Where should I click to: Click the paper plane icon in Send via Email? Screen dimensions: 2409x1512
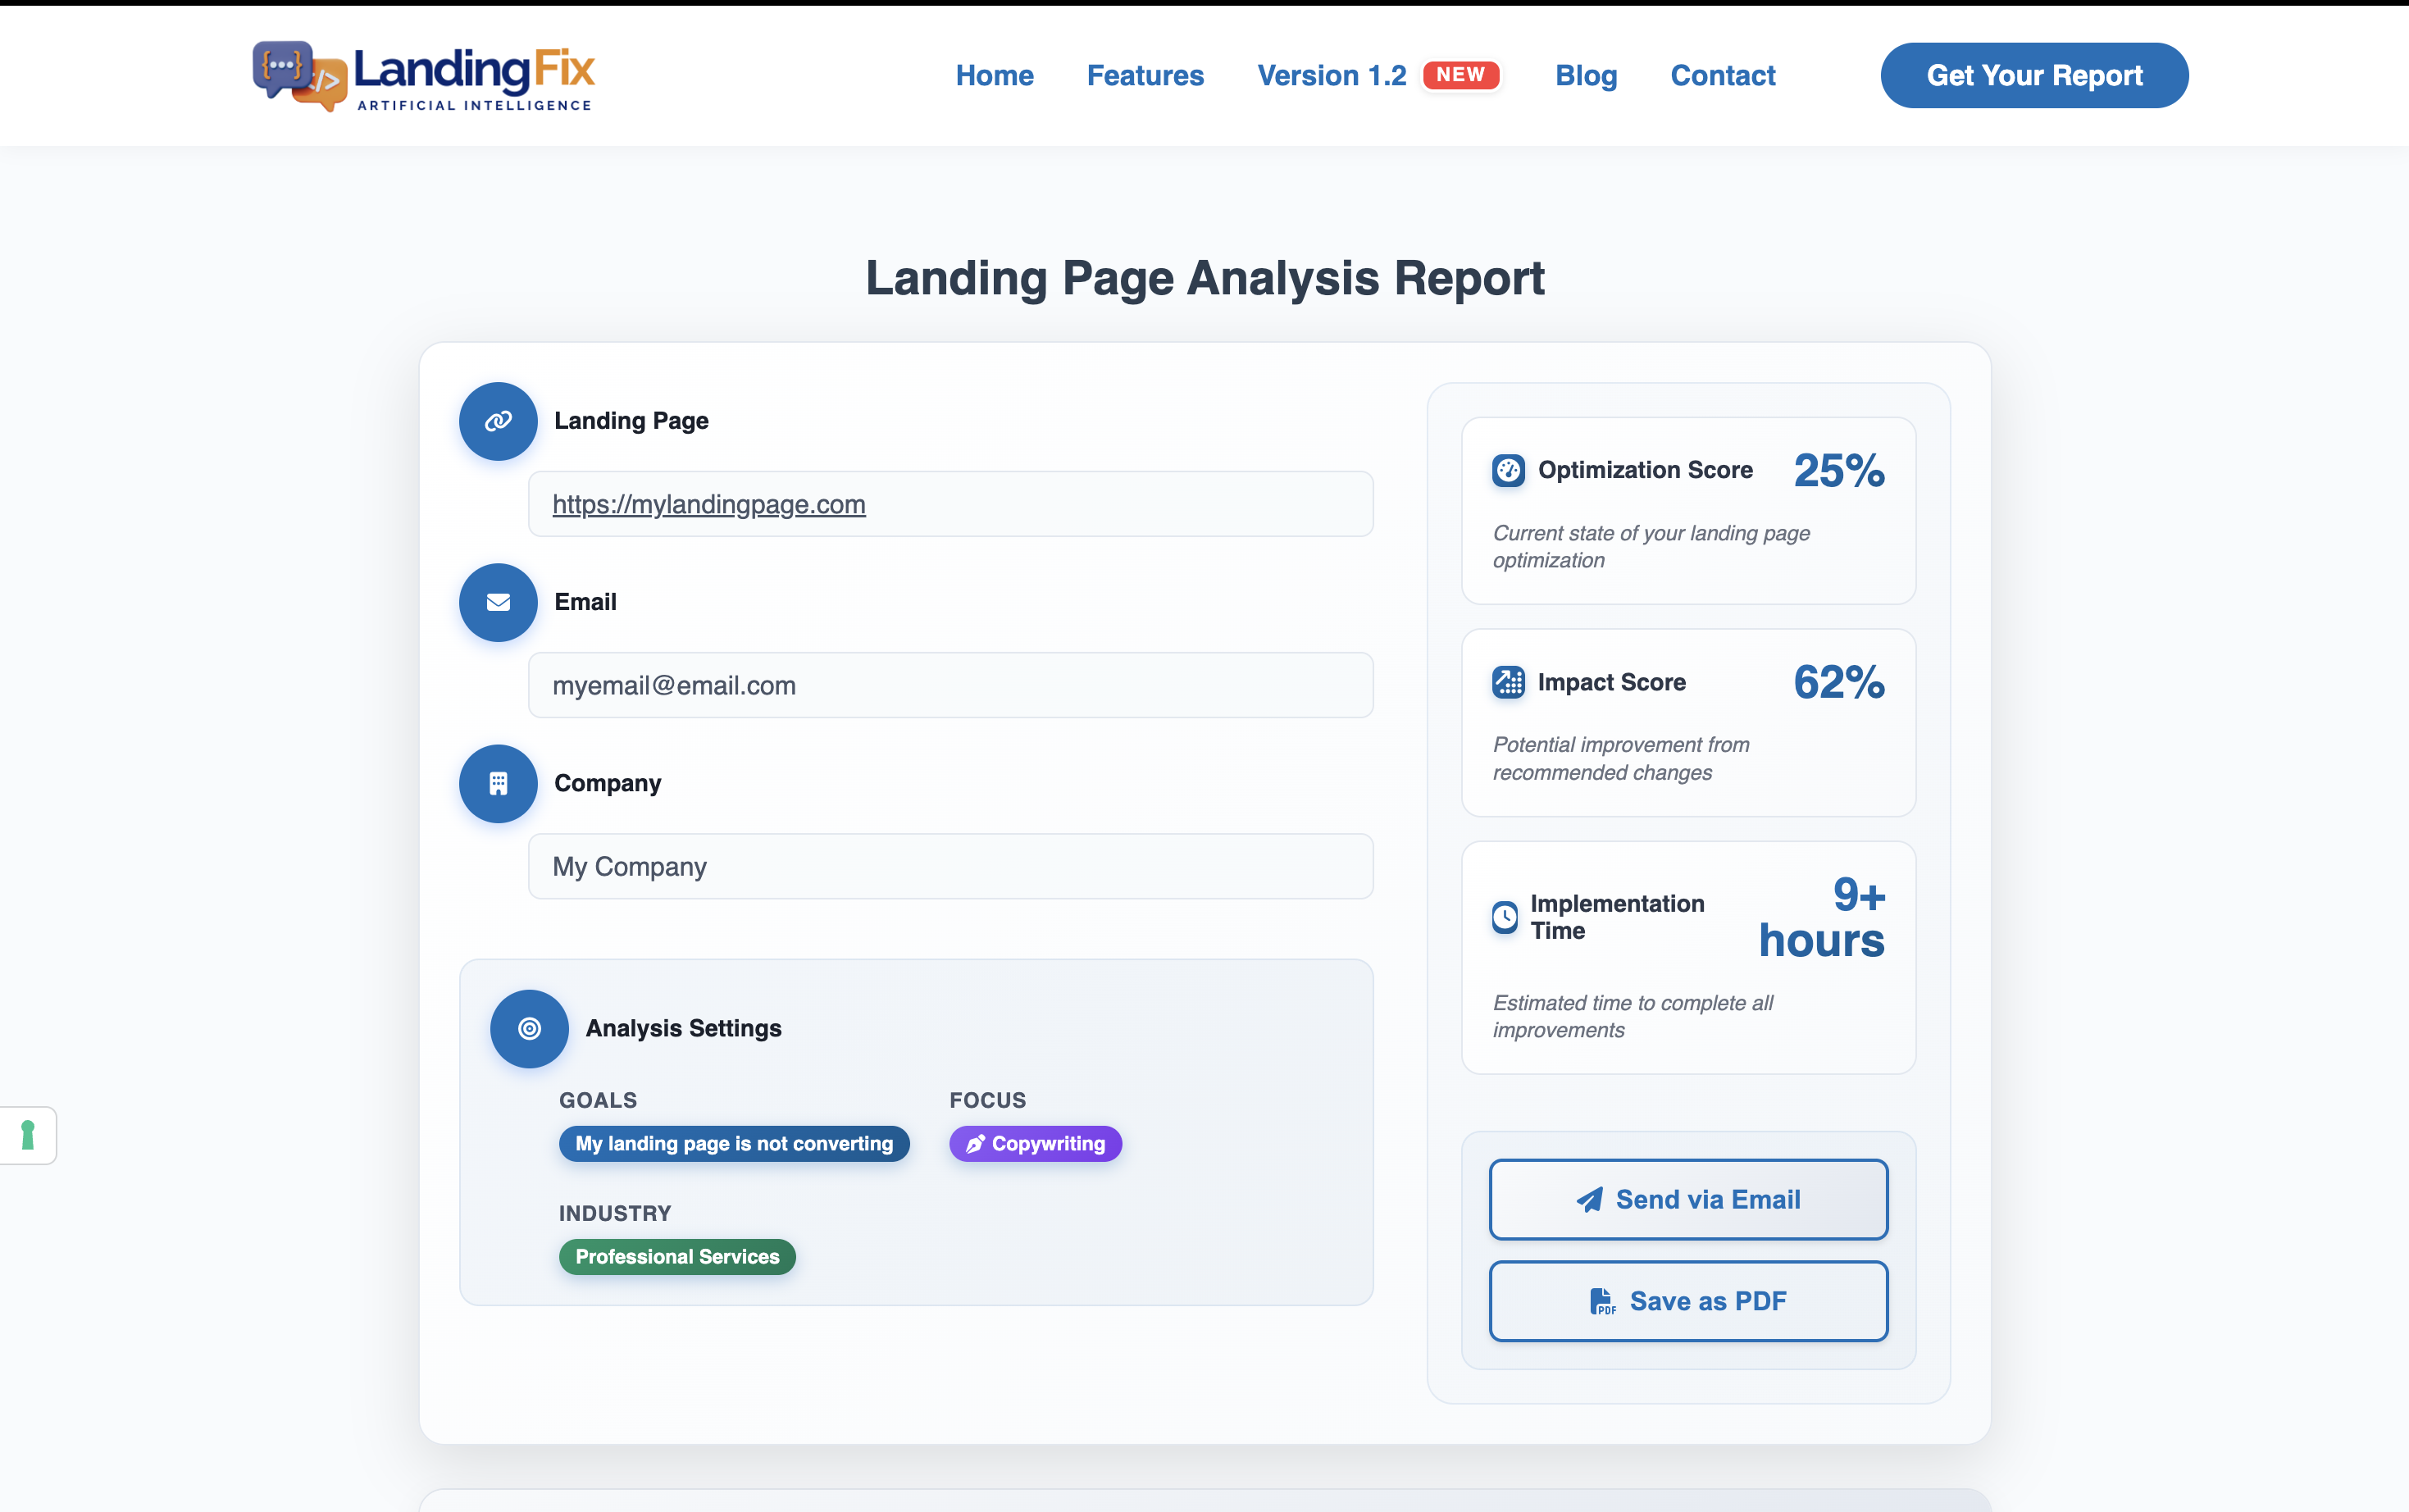(x=1588, y=1198)
